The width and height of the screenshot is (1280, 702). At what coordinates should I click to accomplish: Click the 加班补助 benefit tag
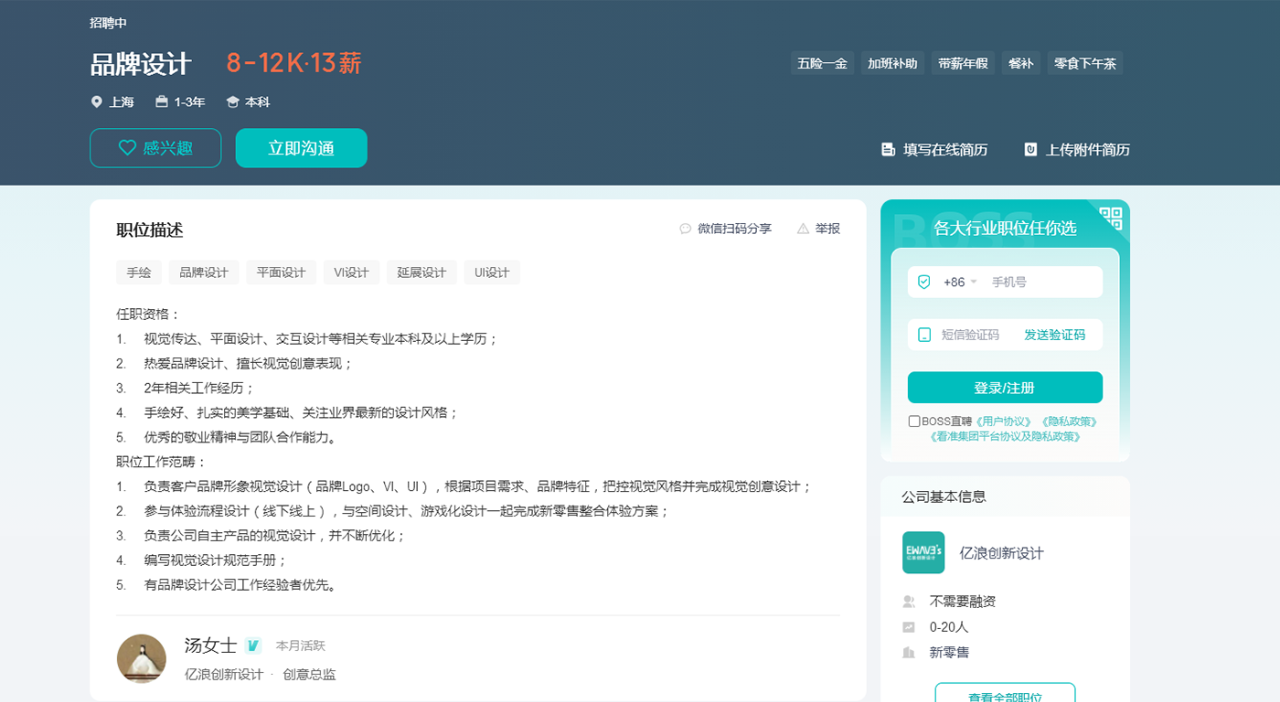coord(892,64)
